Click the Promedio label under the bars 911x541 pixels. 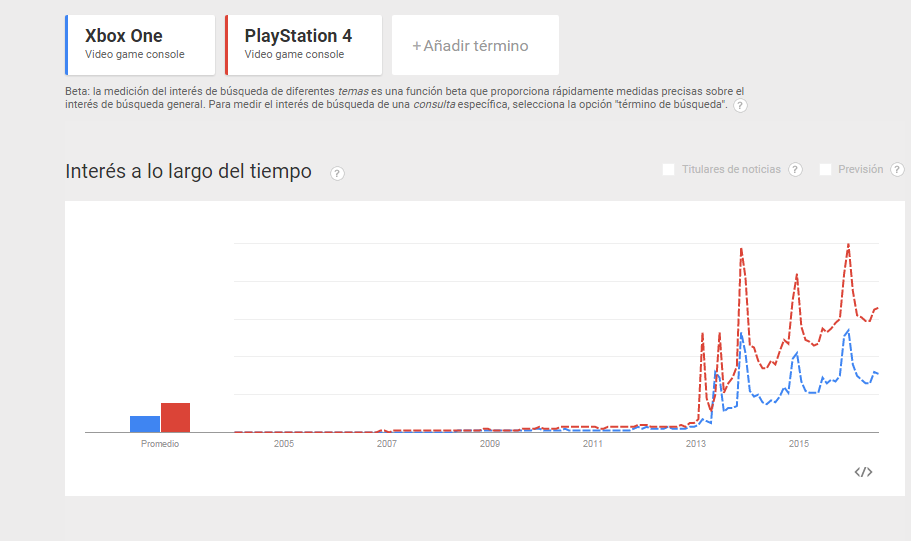coord(160,443)
